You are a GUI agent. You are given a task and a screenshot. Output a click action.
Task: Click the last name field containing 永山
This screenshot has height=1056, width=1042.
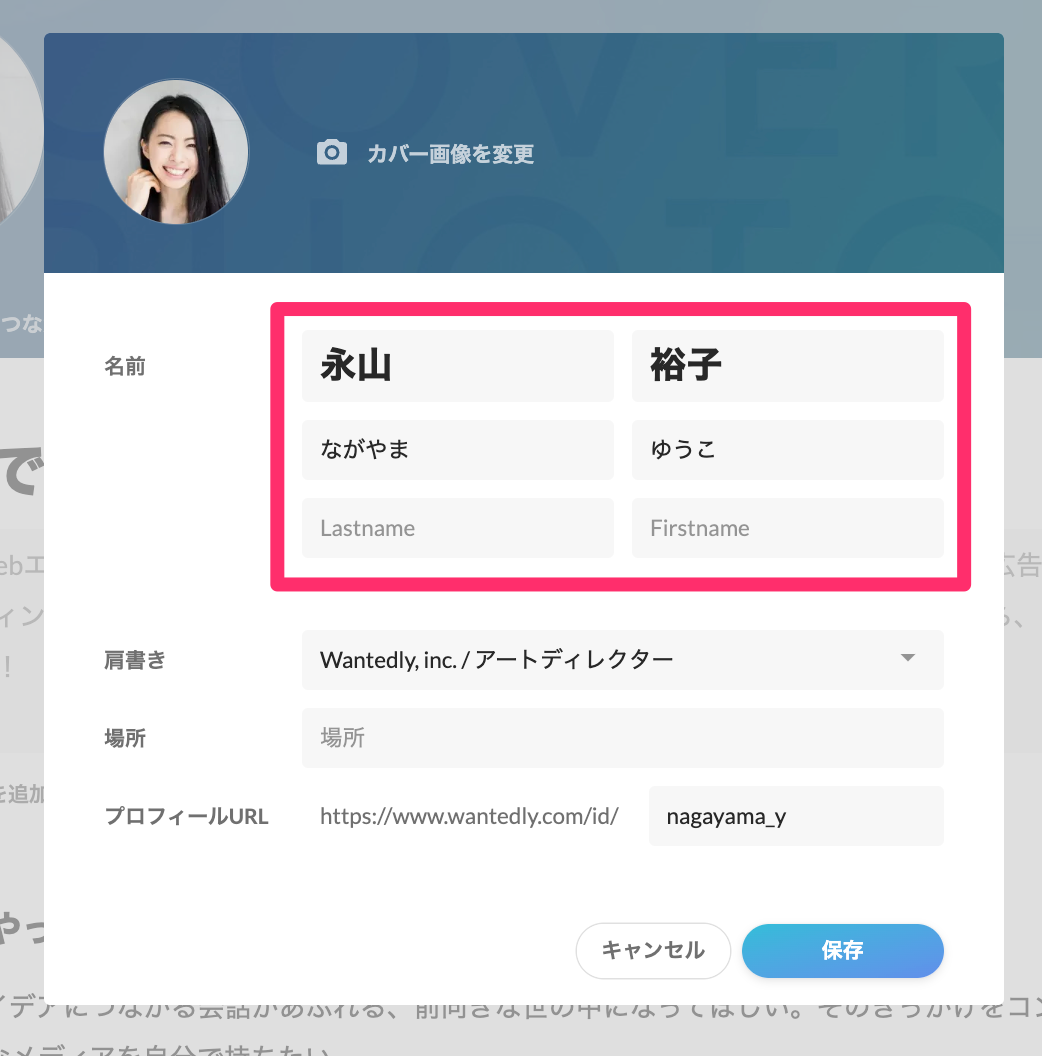pos(457,366)
